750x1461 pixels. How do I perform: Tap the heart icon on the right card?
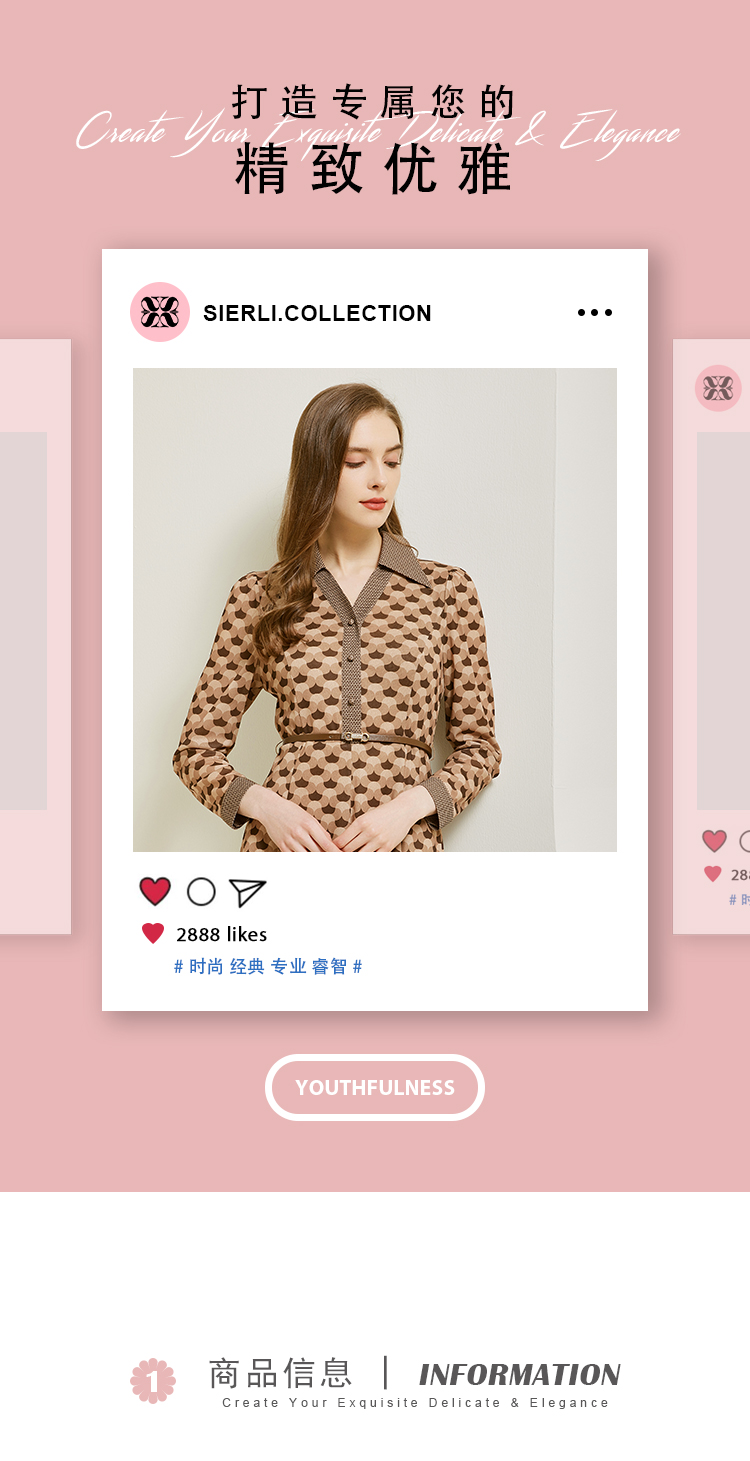[714, 841]
